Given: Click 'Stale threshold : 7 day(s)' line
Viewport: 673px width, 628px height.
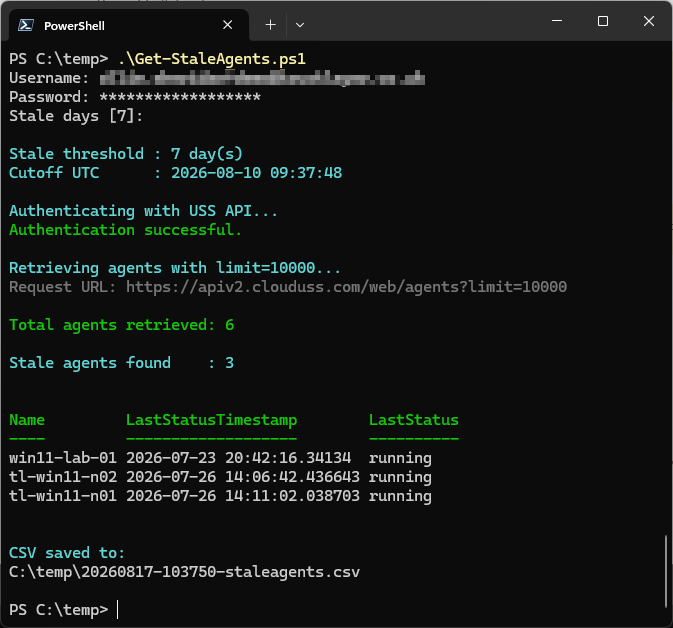Looking at the screenshot, I should [126, 154].
